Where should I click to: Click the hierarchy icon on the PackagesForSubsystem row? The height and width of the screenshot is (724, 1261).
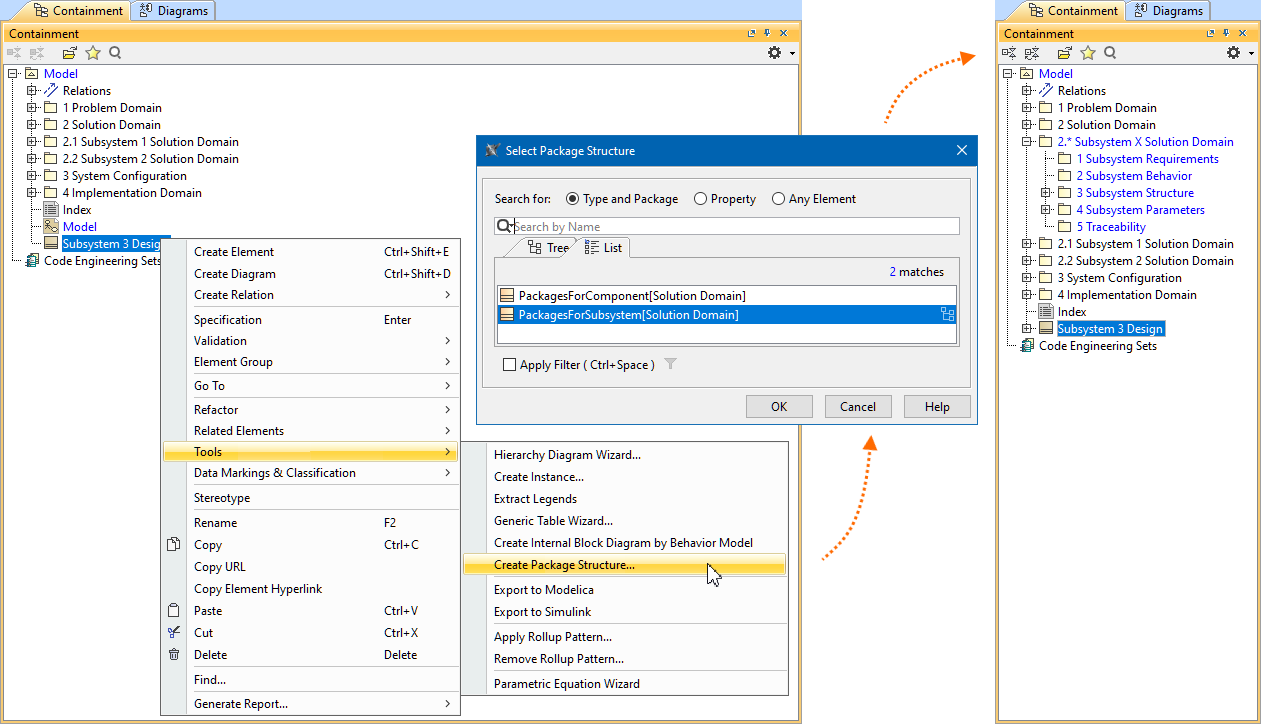point(946,315)
